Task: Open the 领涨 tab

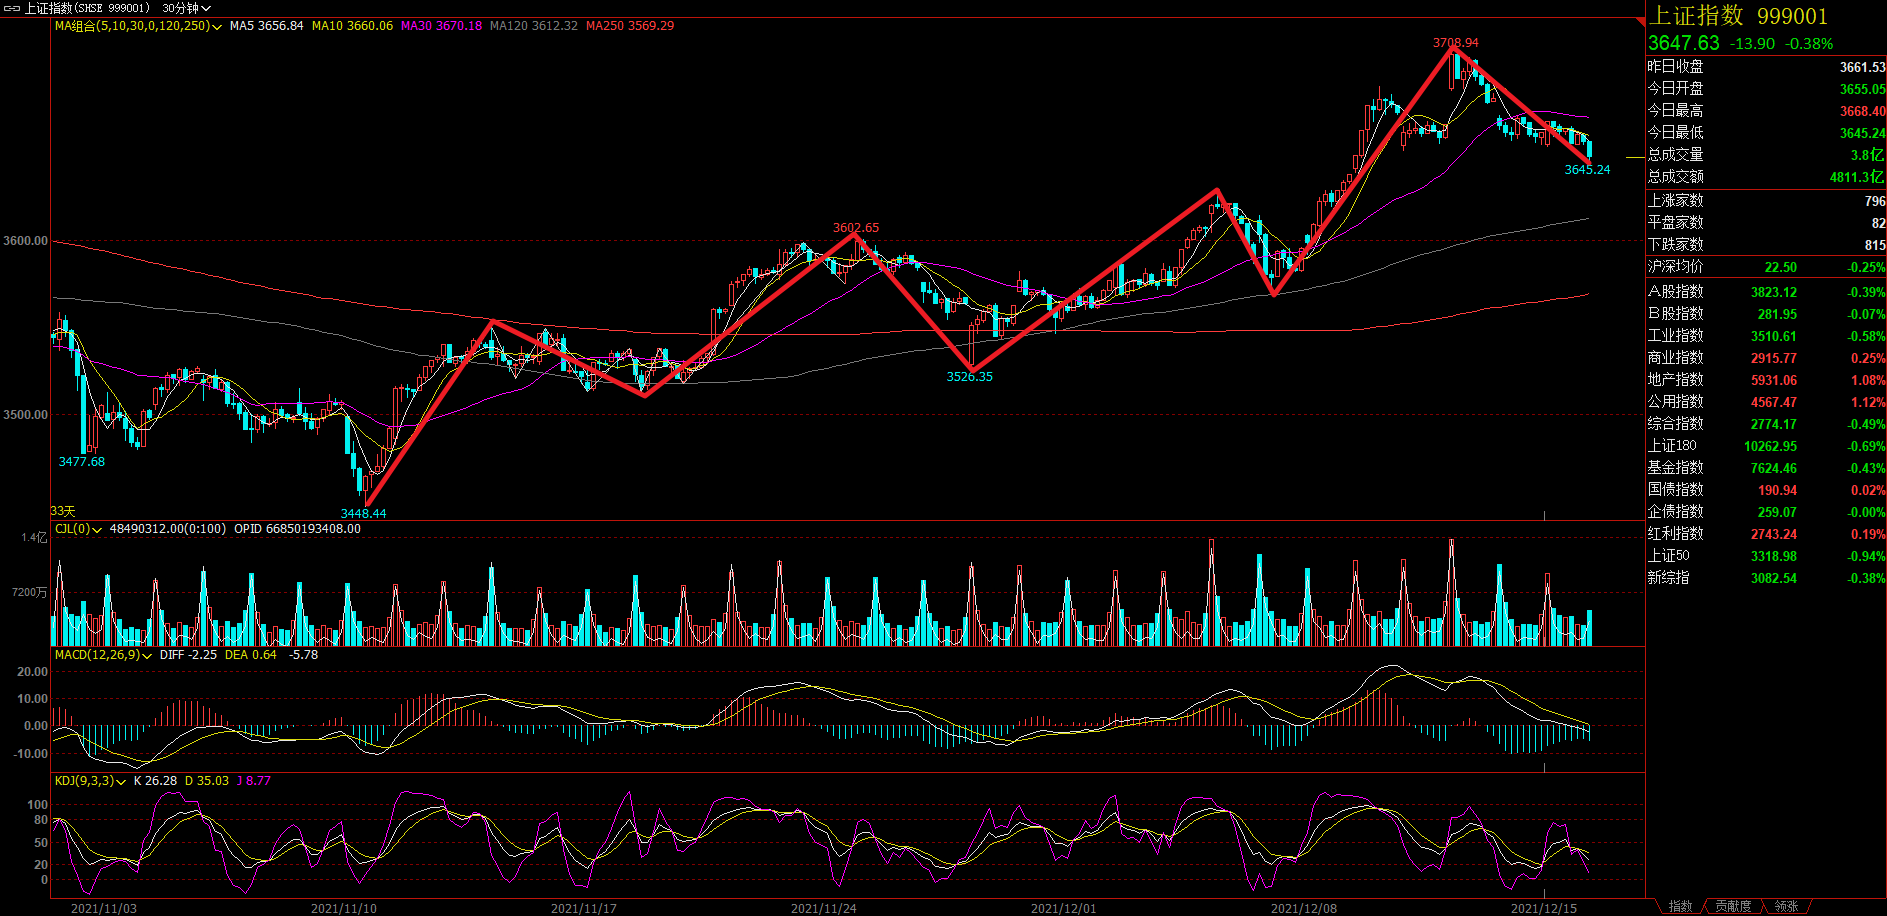Action: click(x=1786, y=906)
